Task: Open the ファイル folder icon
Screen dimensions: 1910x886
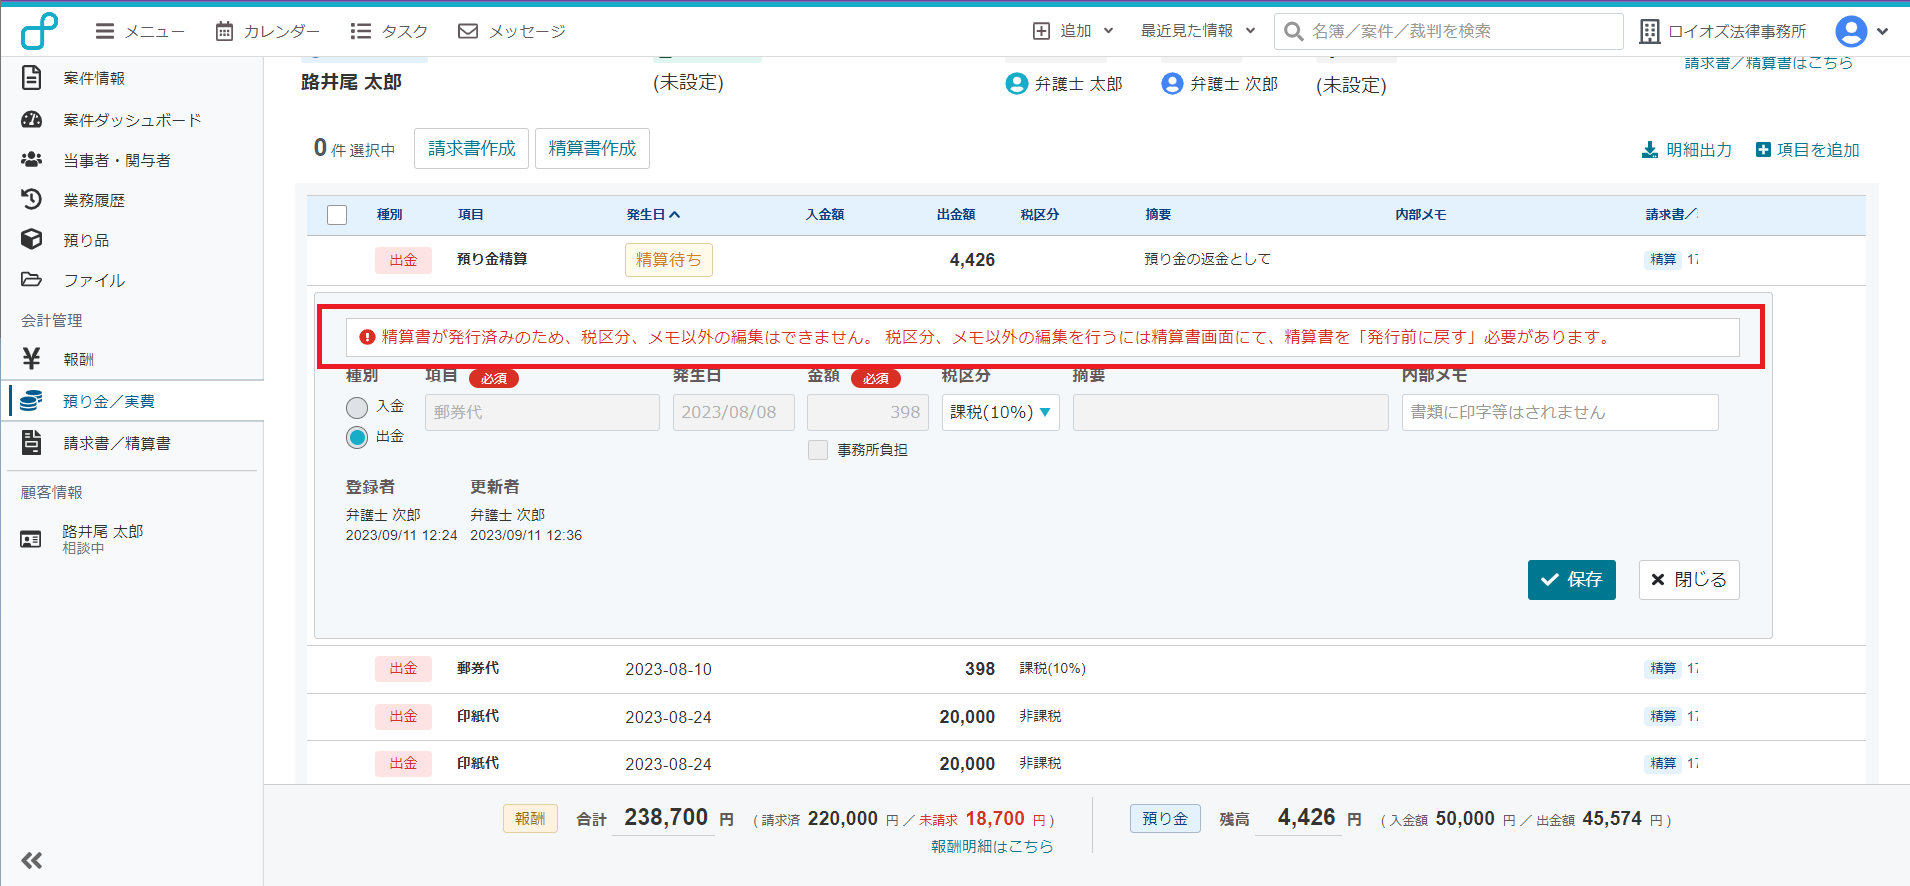Action: tap(32, 280)
